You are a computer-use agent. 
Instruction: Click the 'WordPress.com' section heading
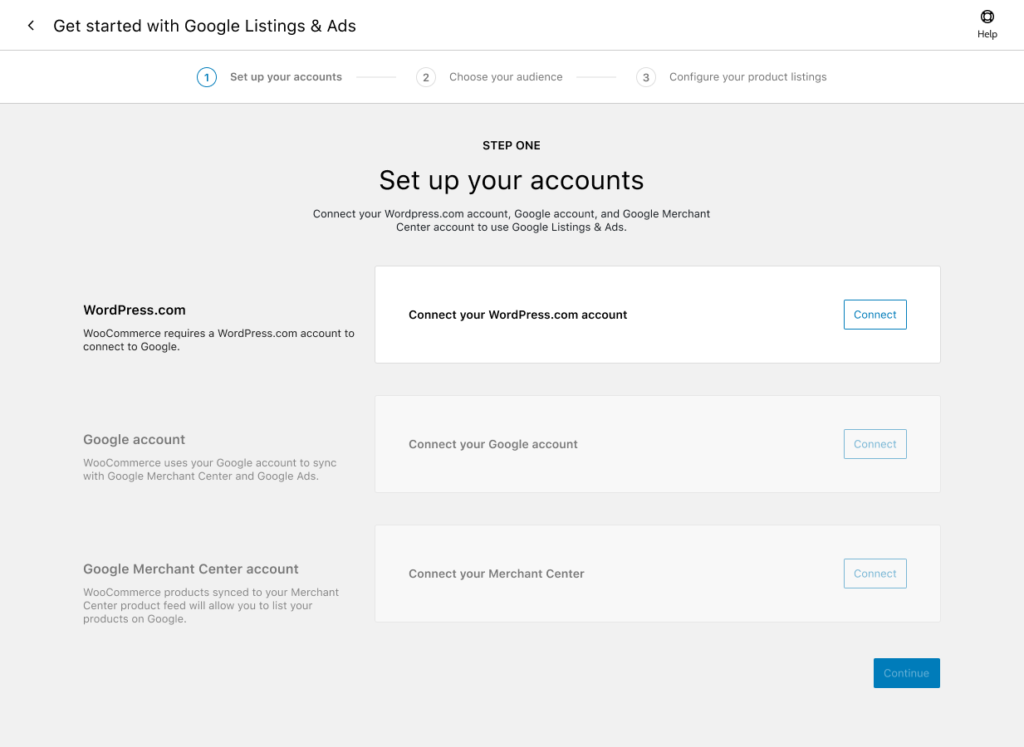135,310
